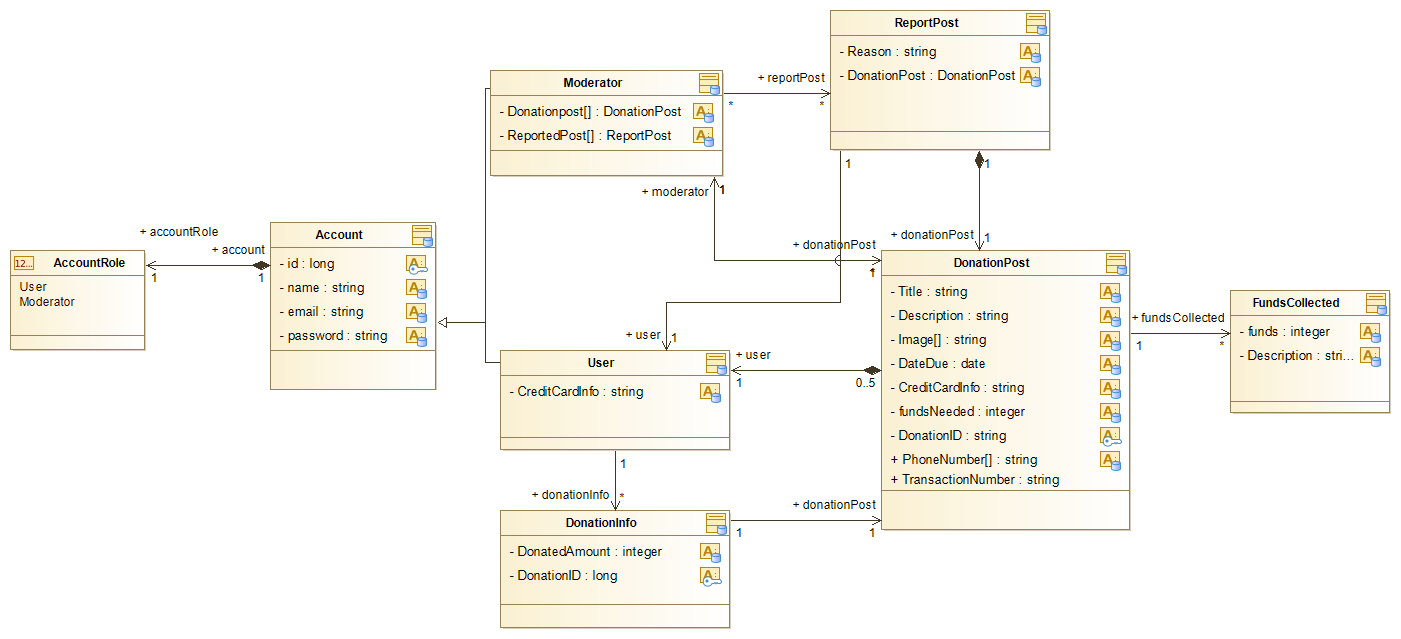
Task: Click the attribute icon beside DonatedAmount : integer
Action: (710, 552)
